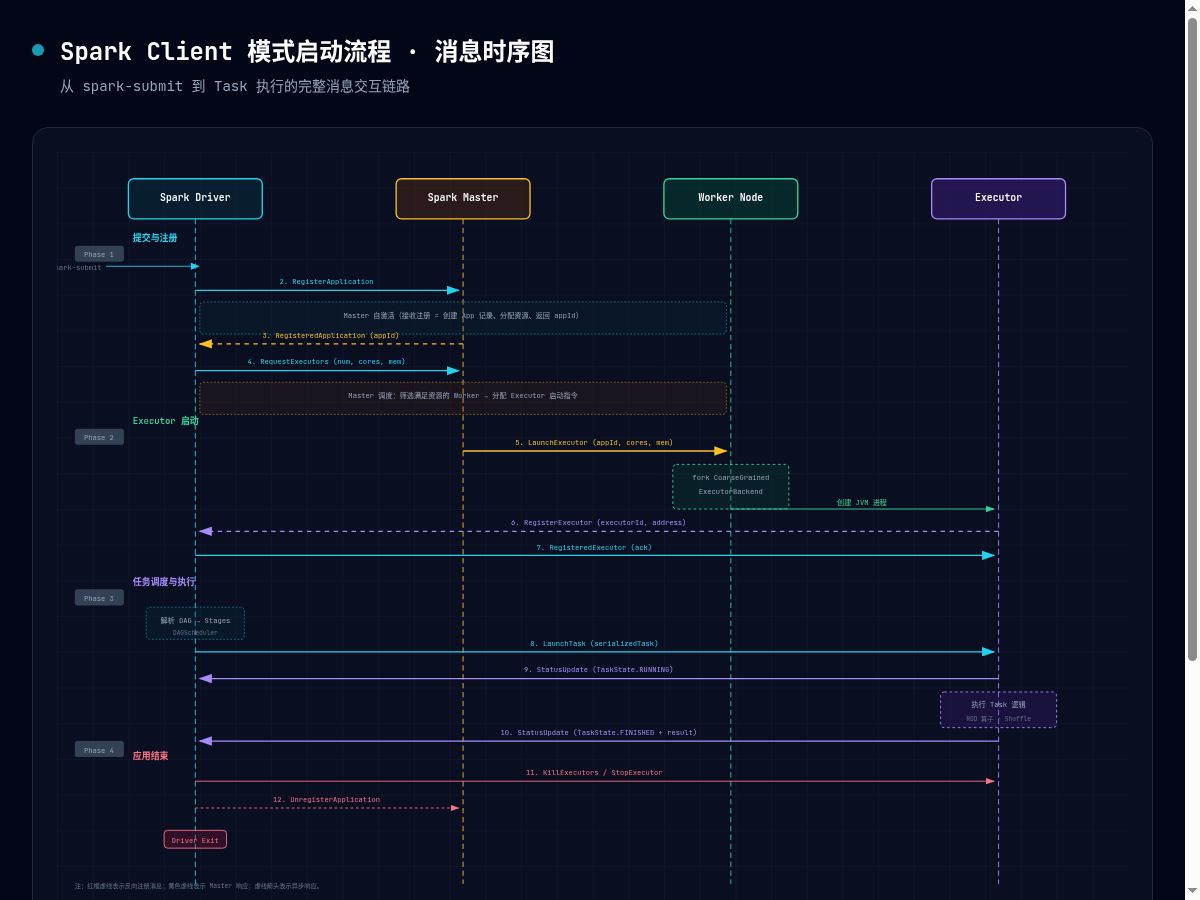Click the '提交与注册' phase heading

click(x=155, y=238)
